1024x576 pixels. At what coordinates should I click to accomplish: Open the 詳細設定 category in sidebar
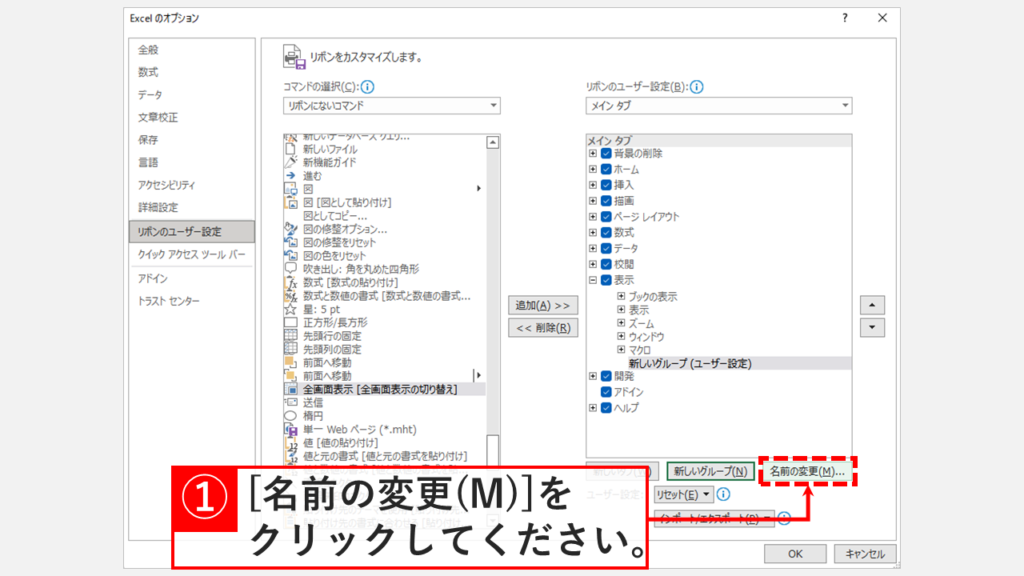coord(158,208)
